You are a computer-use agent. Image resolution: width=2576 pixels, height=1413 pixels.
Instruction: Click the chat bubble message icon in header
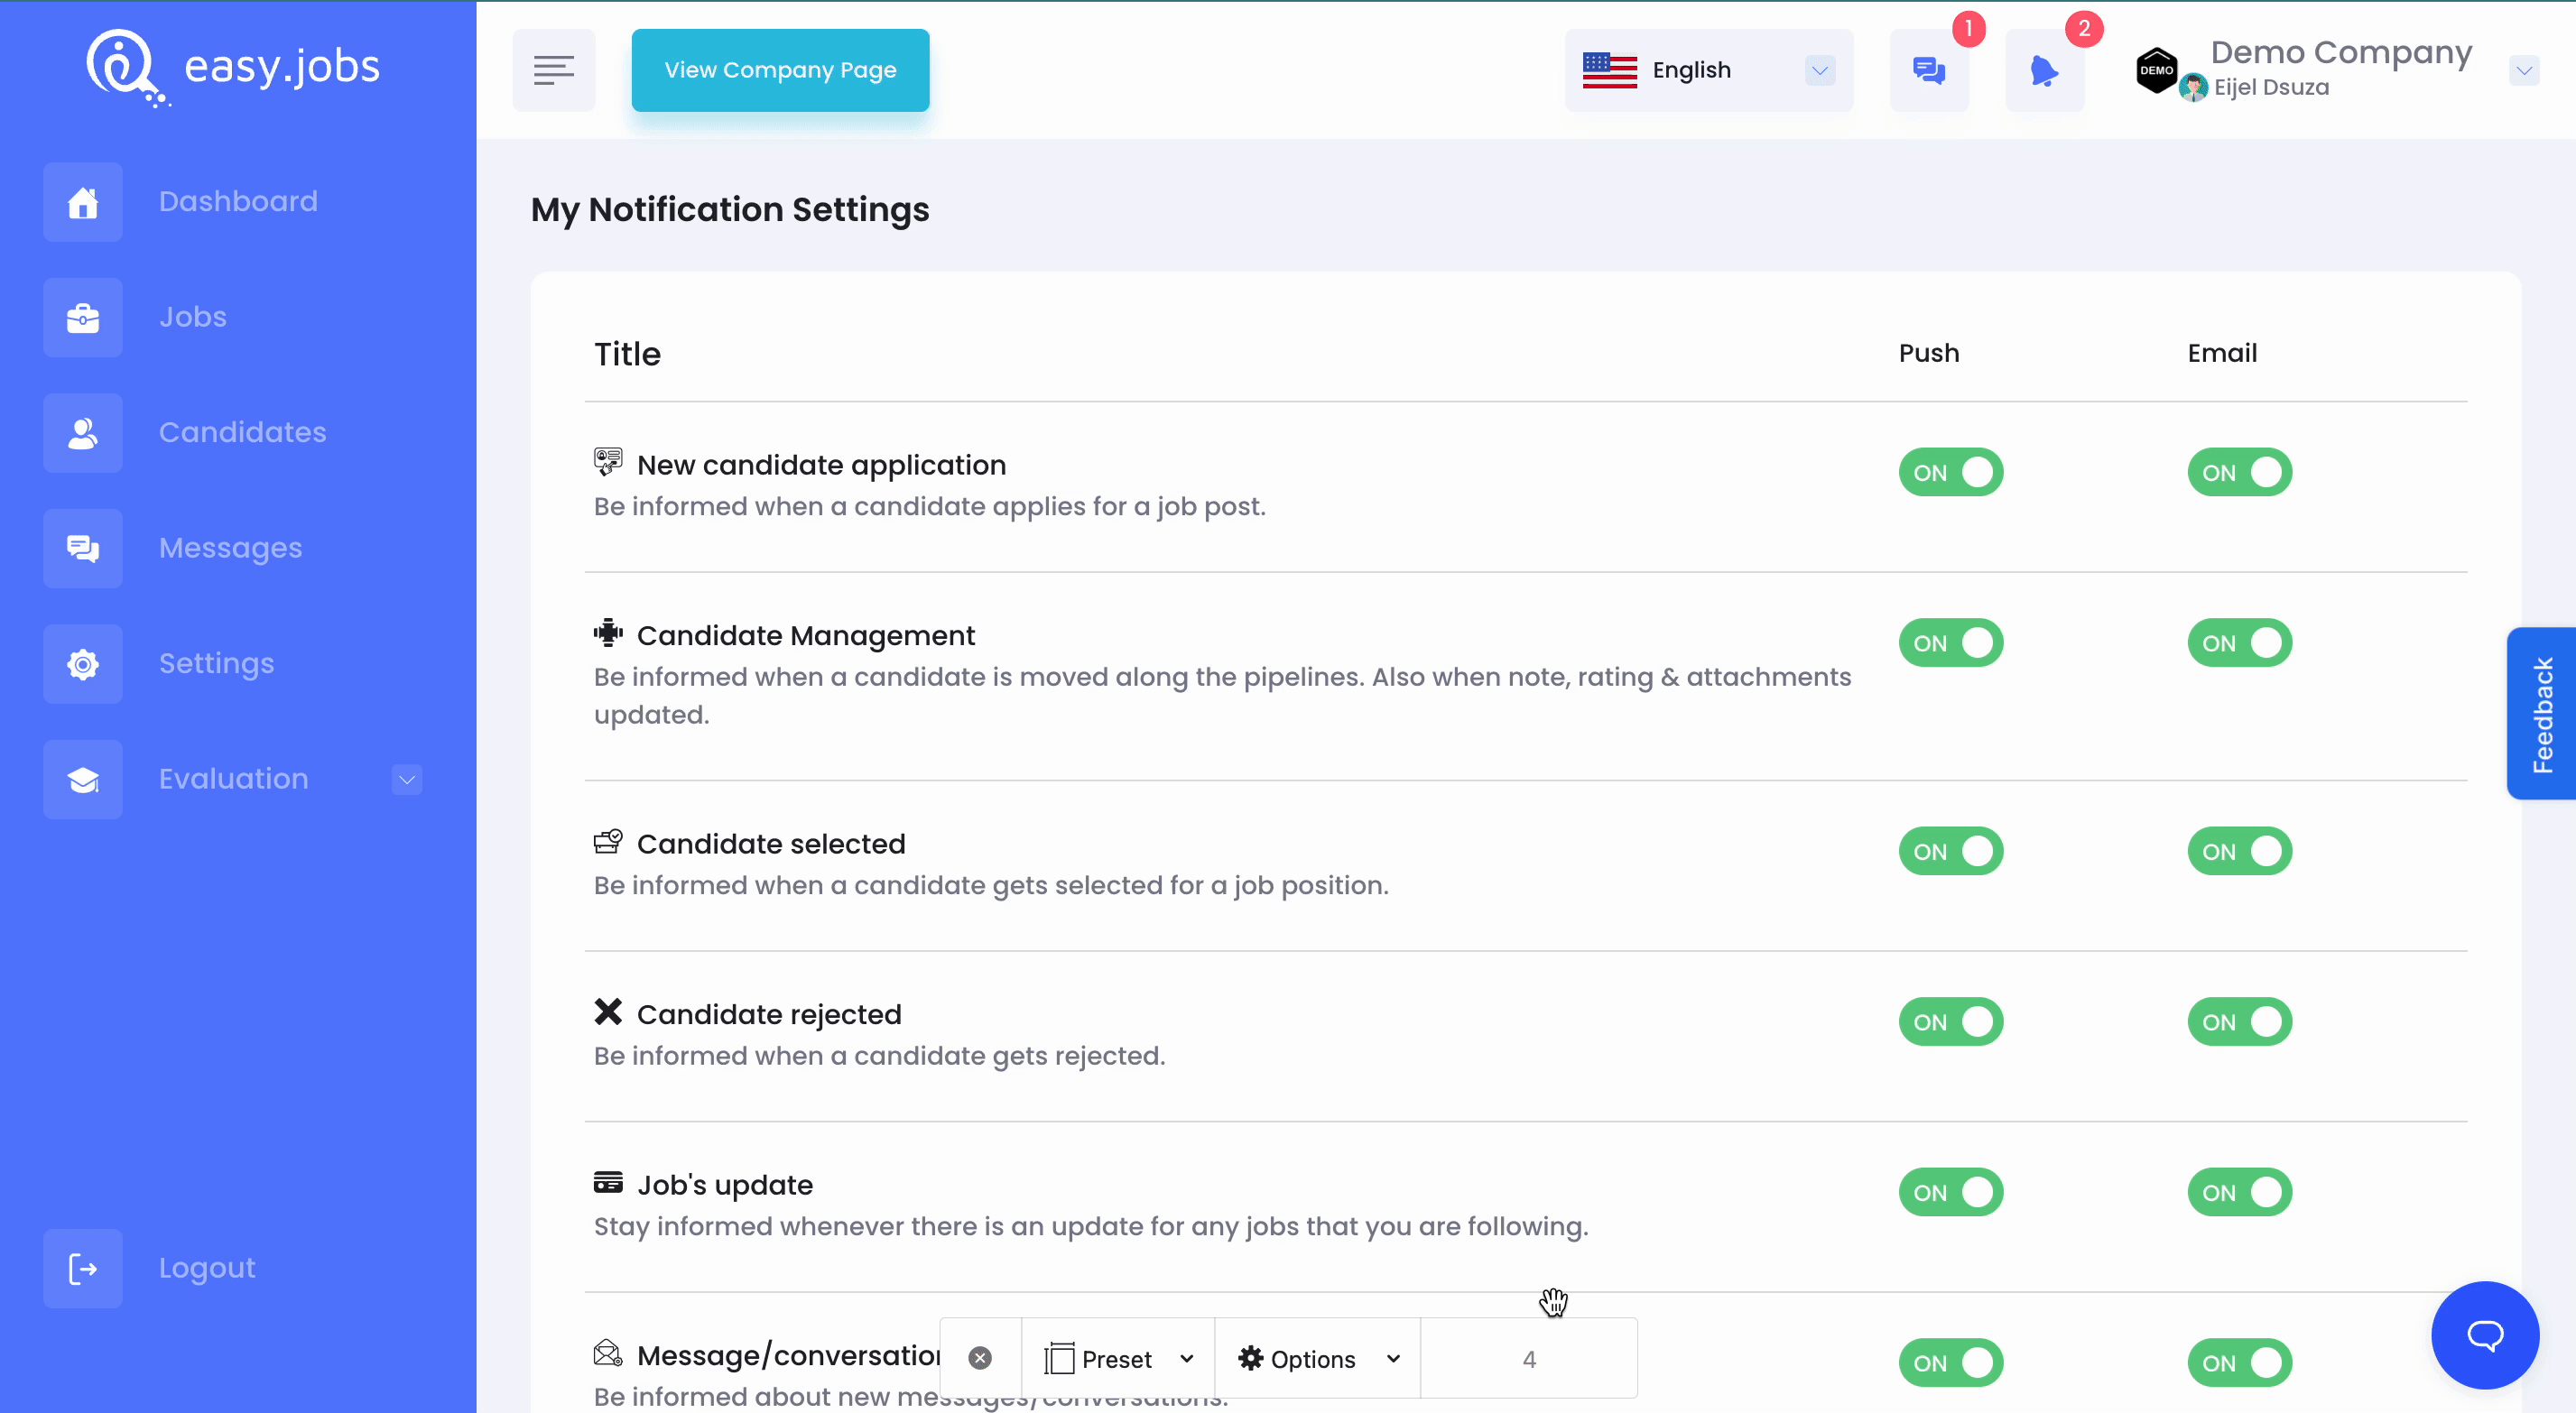point(1929,69)
